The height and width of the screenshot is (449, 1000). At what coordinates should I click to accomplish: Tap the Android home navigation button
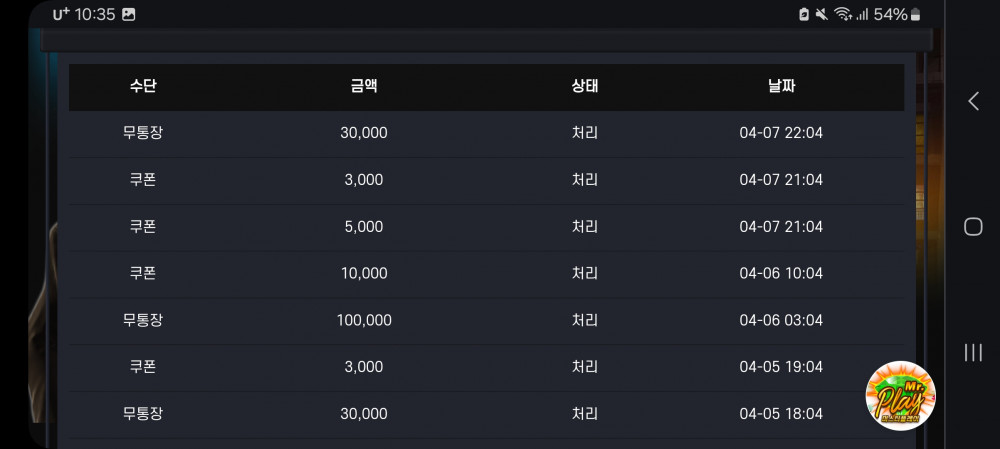click(x=973, y=226)
